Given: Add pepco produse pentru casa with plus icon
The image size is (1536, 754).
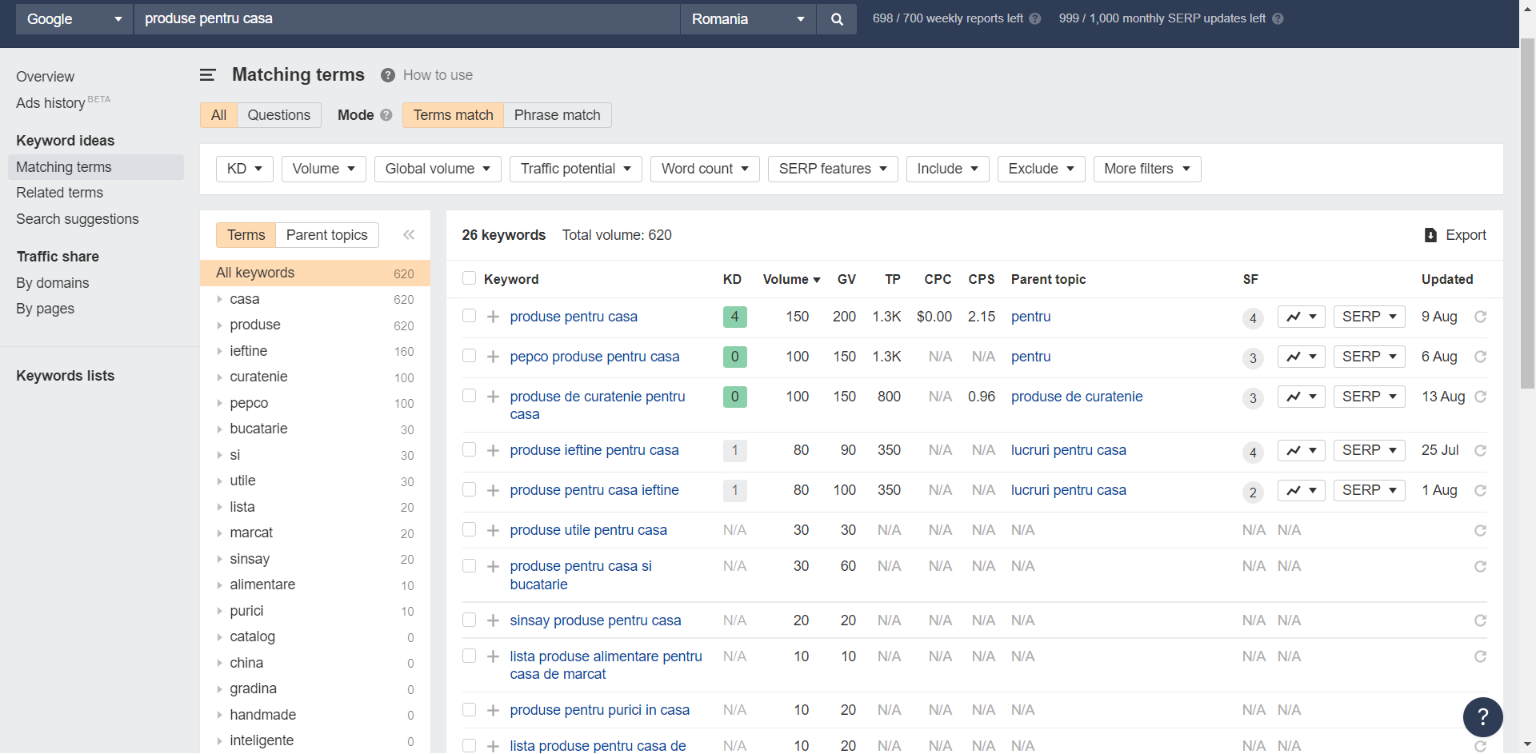Looking at the screenshot, I should tap(493, 357).
